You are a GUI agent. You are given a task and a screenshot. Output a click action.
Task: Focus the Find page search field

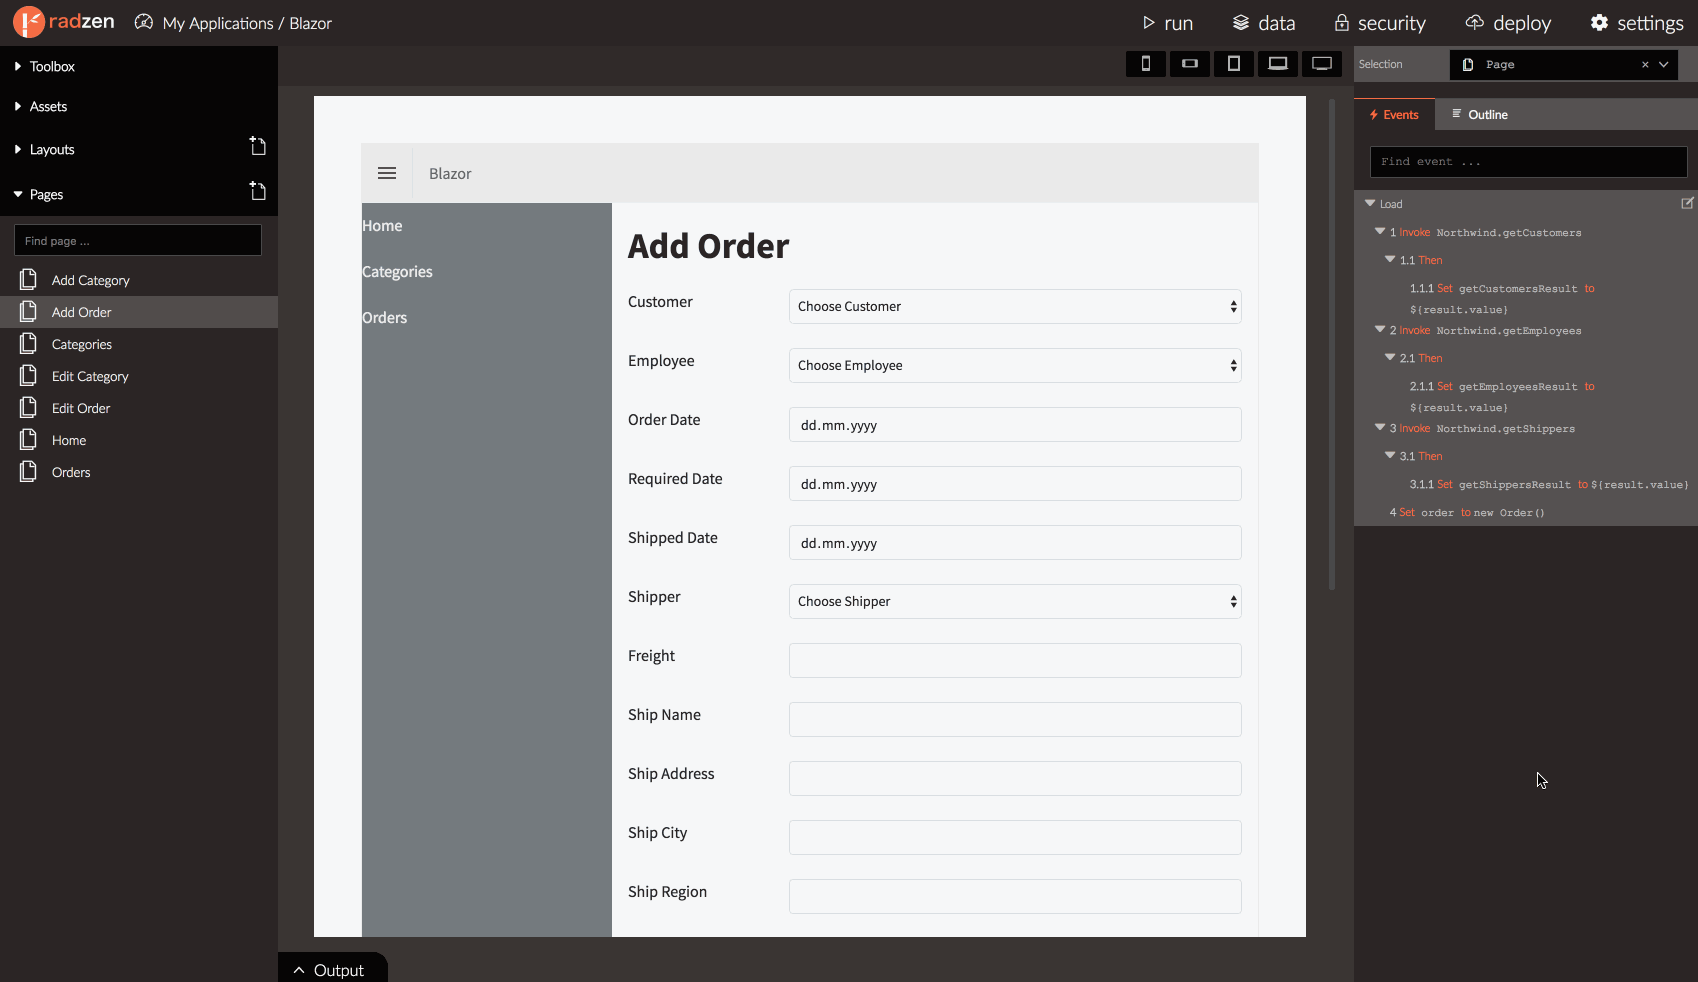138,240
